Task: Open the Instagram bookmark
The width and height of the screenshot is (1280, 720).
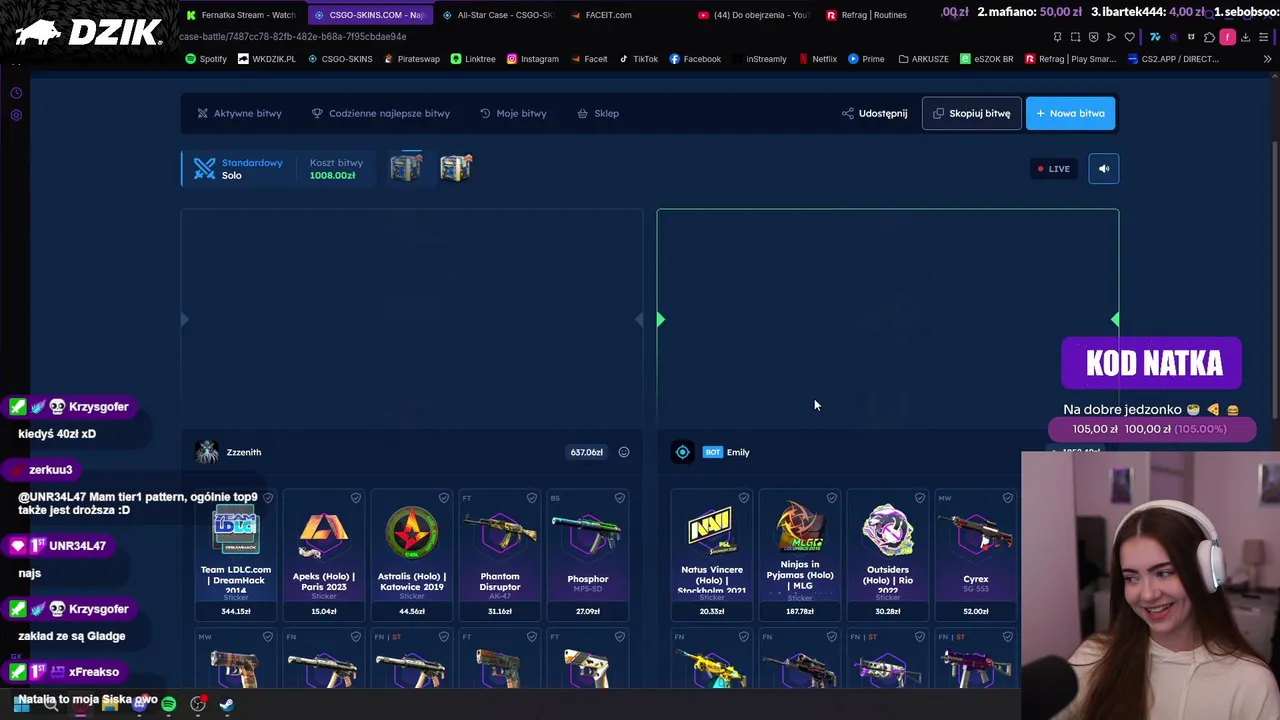Action: (533, 59)
